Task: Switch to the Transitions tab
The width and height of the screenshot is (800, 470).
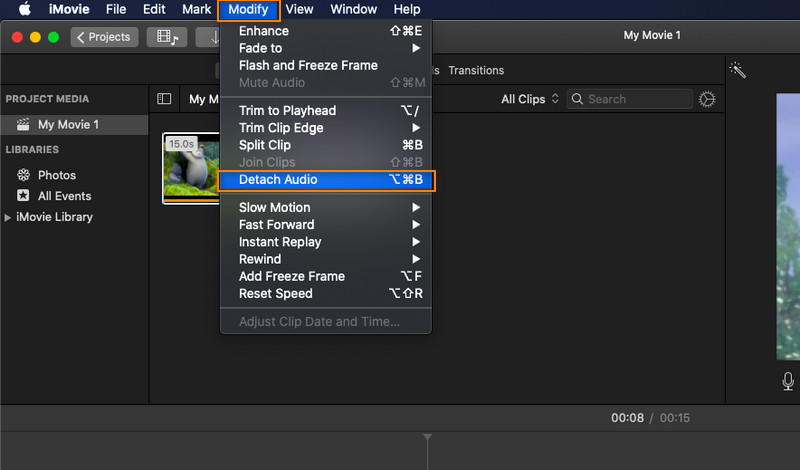Action: (476, 70)
